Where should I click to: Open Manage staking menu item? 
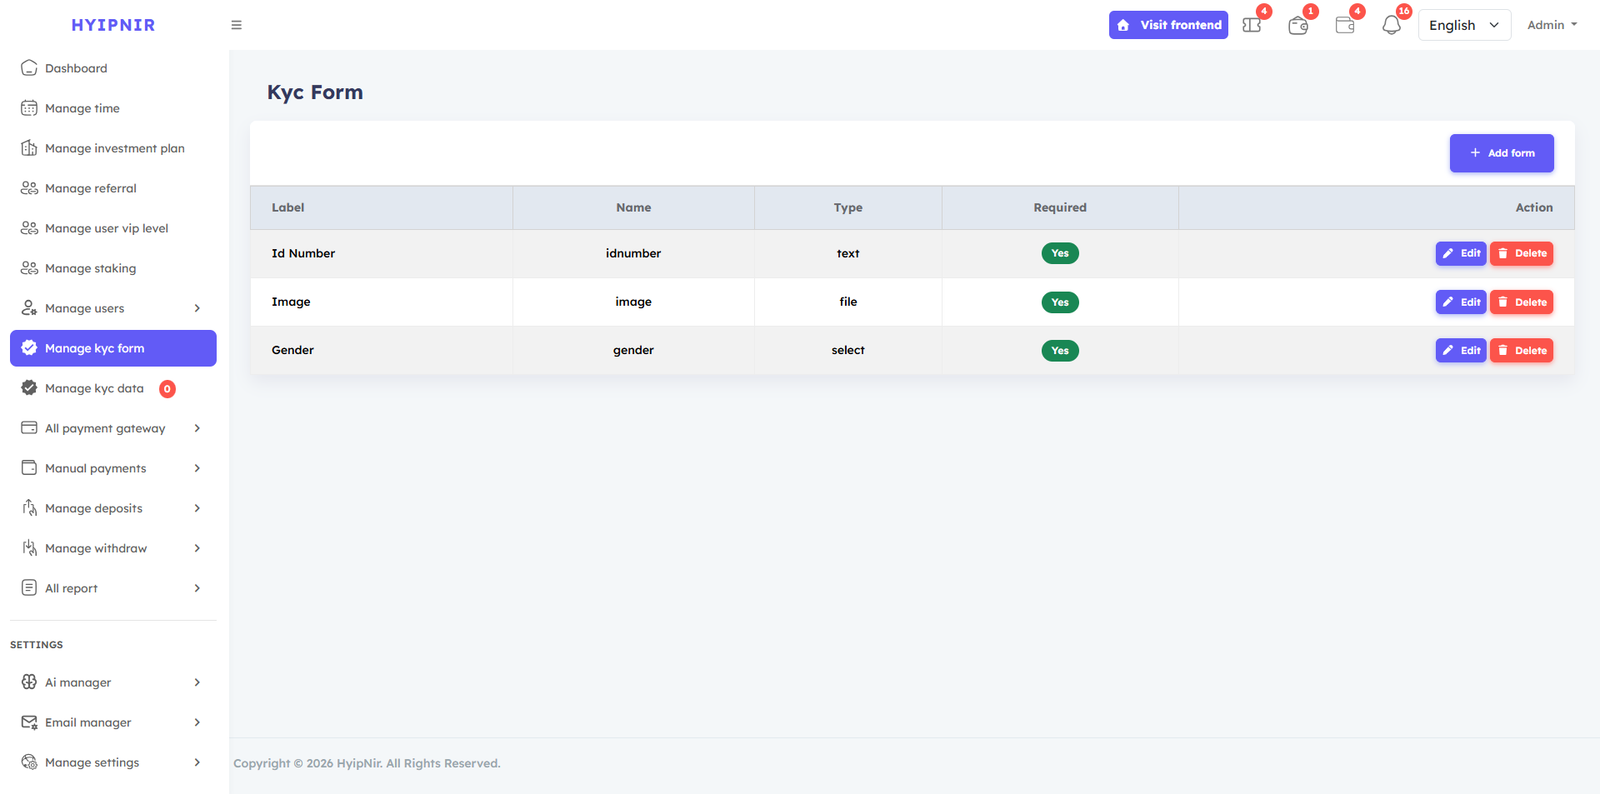(113, 268)
